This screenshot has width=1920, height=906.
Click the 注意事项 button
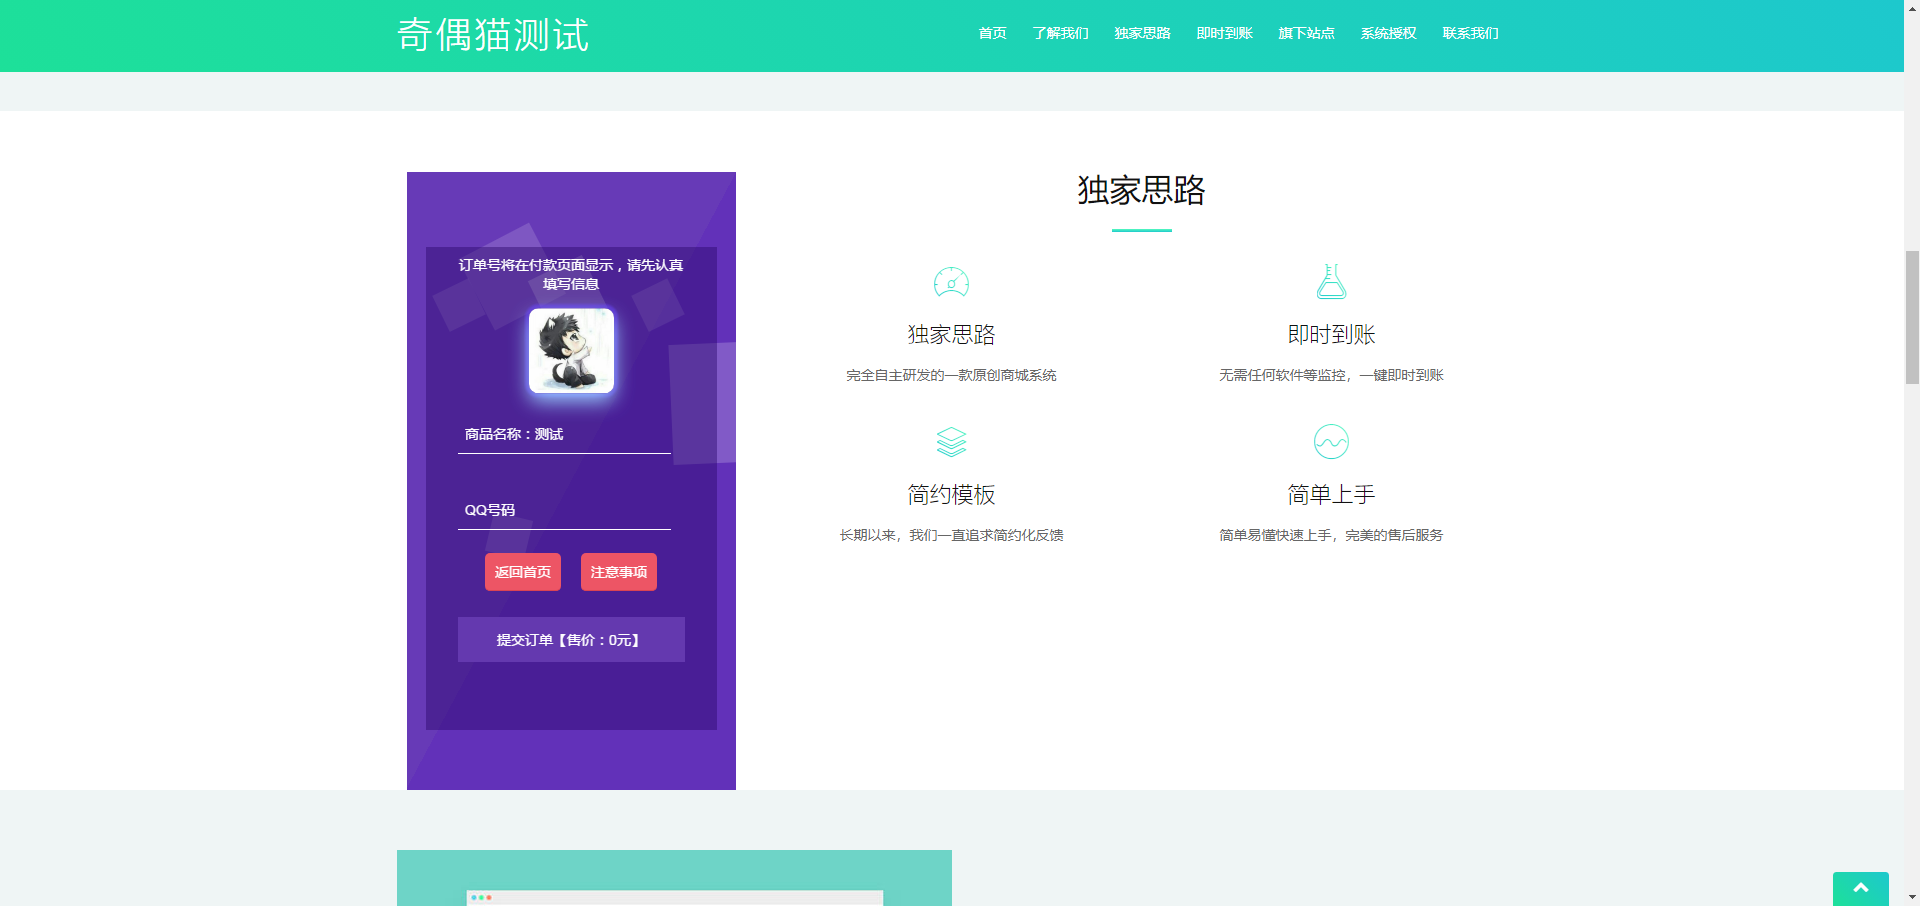coord(619,572)
